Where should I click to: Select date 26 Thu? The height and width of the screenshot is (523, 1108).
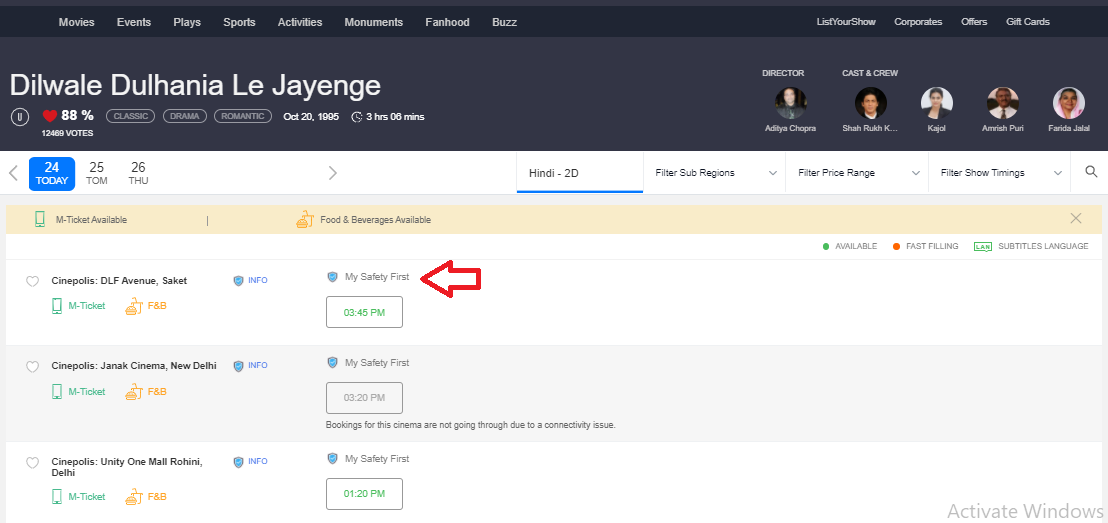(138, 173)
